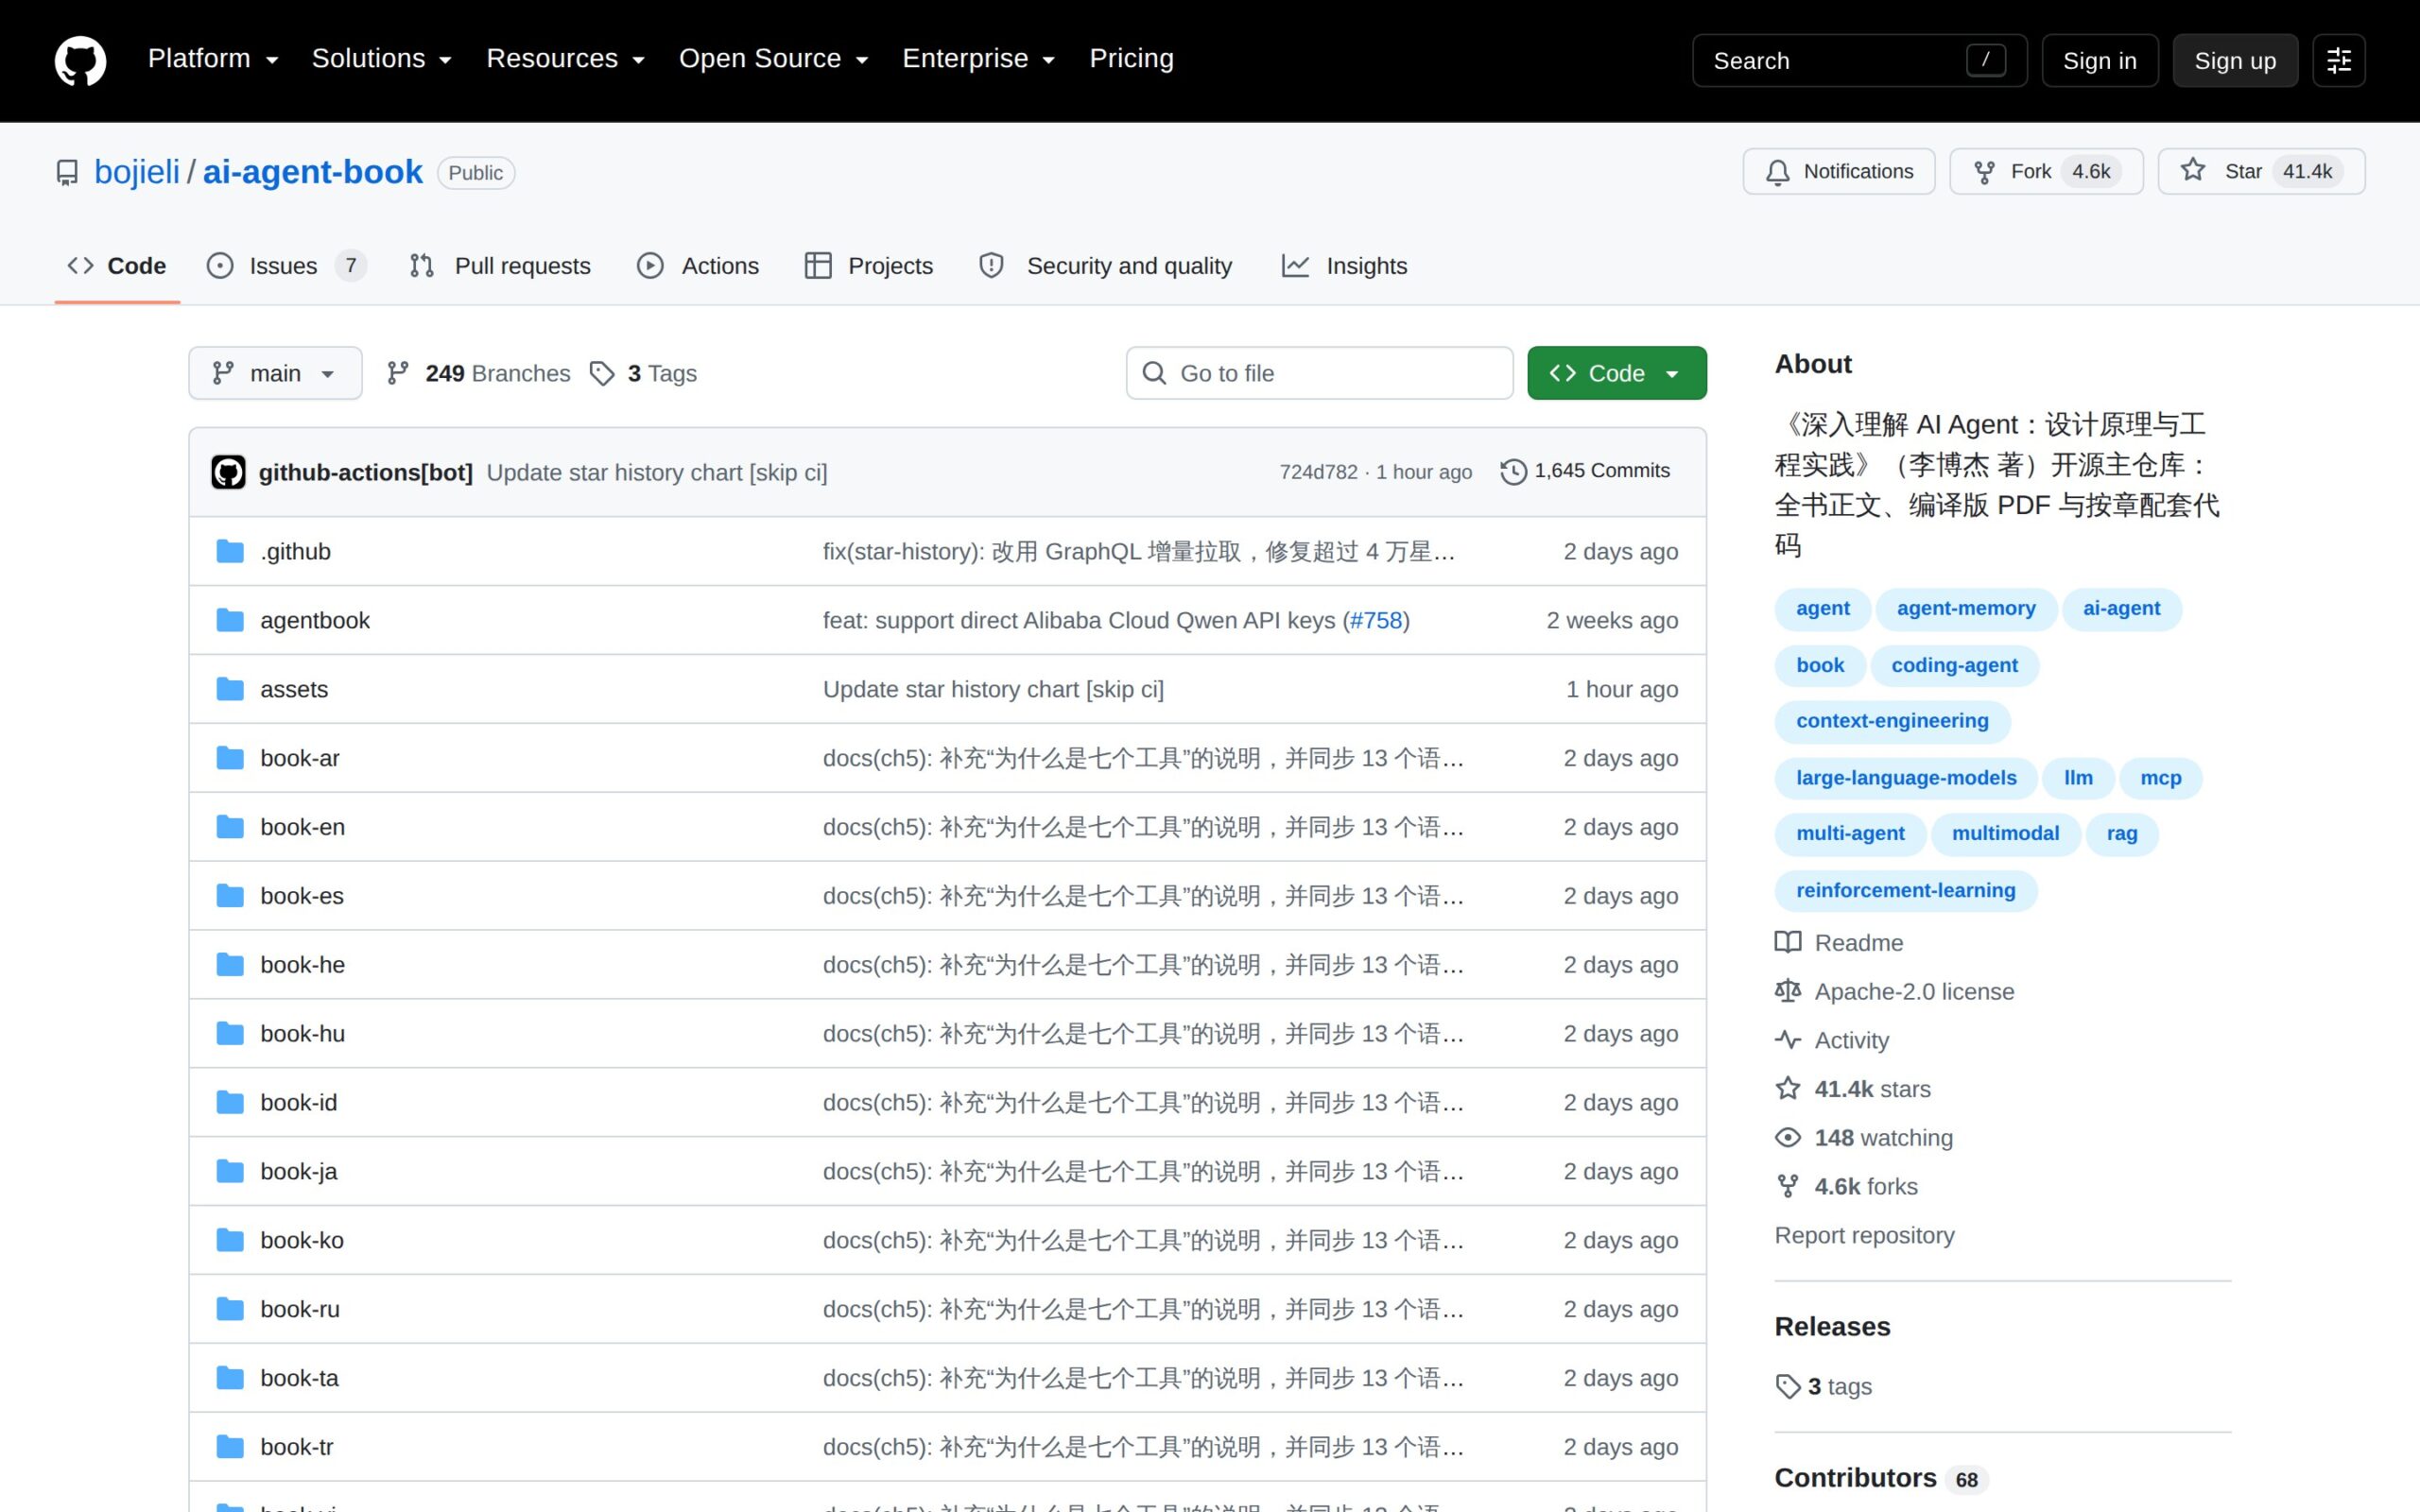
Task: View the 41.4k stars link
Action: pos(1853,1089)
